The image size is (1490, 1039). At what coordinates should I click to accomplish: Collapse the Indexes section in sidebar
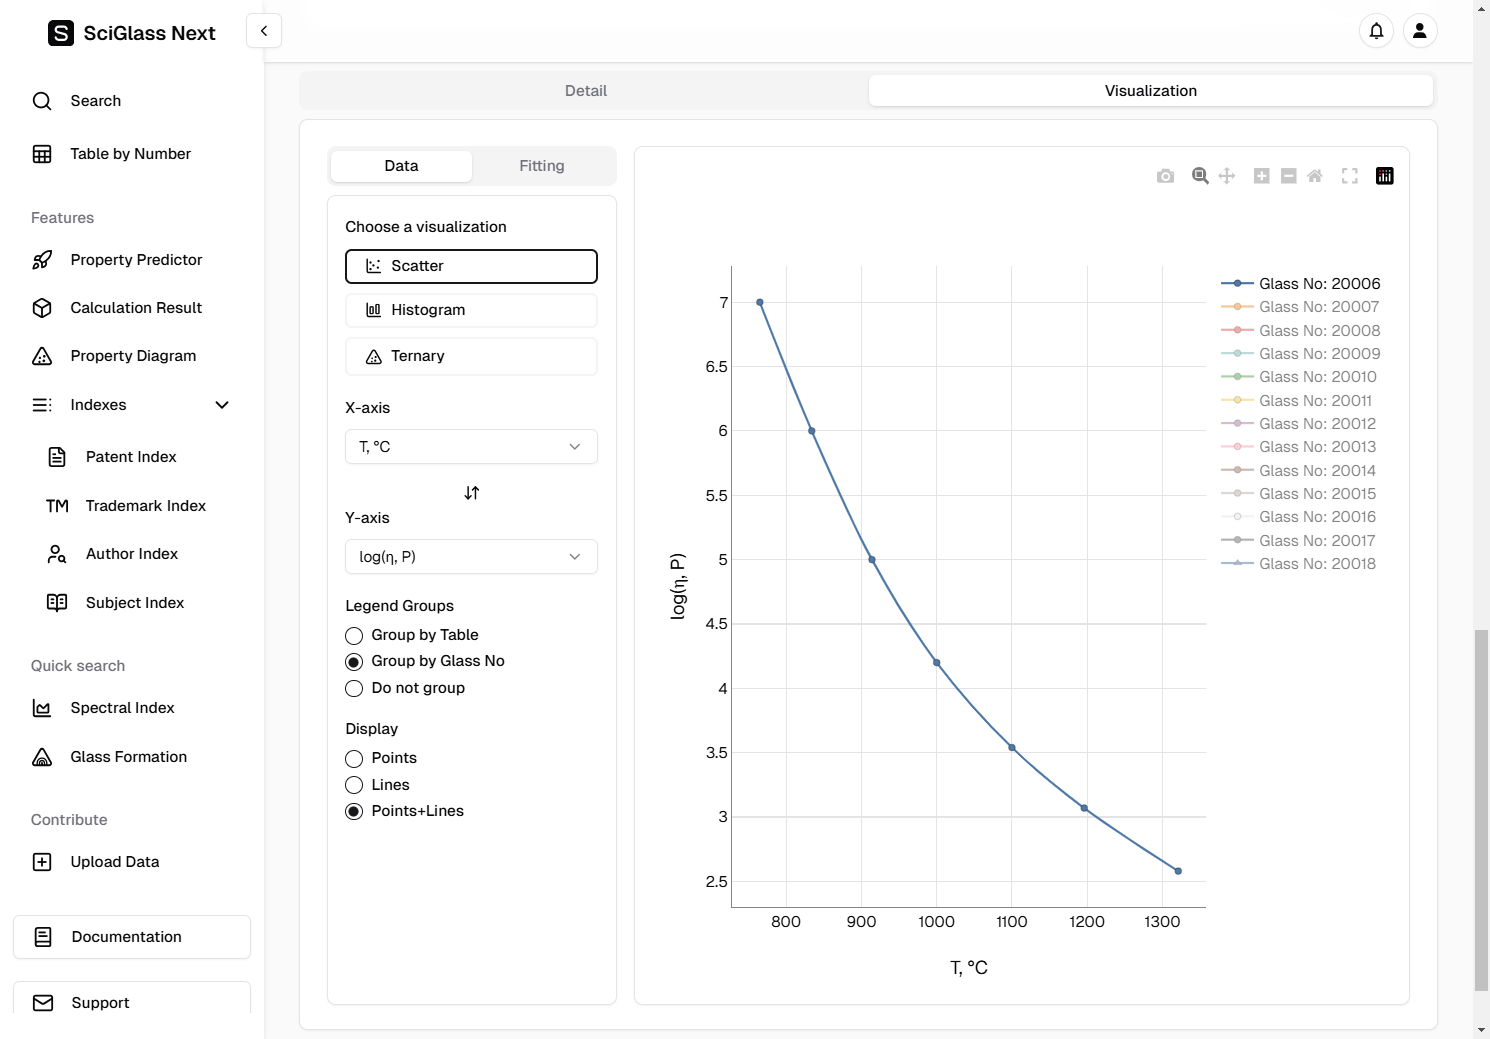point(222,405)
